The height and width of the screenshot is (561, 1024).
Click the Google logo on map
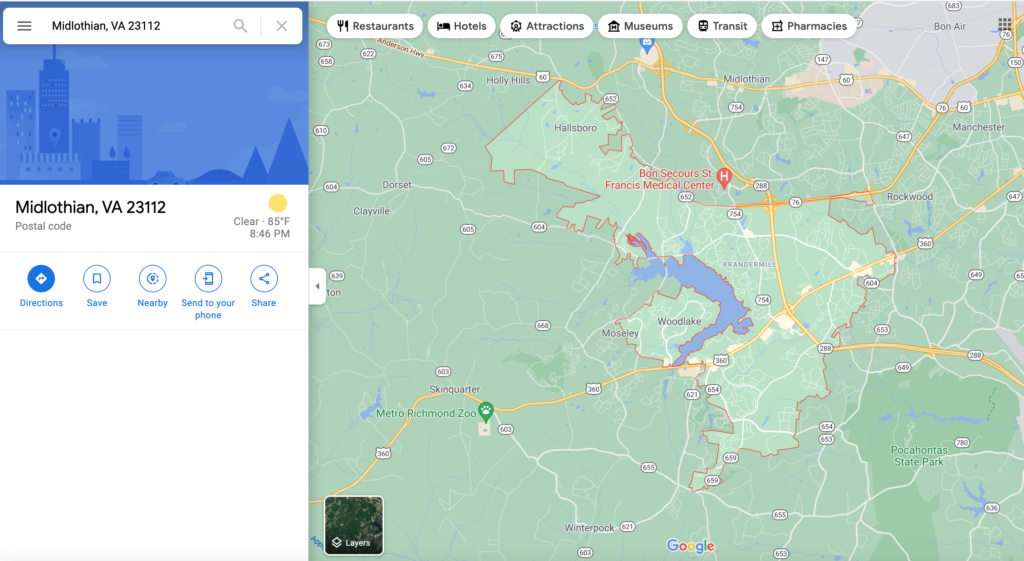(x=690, y=546)
